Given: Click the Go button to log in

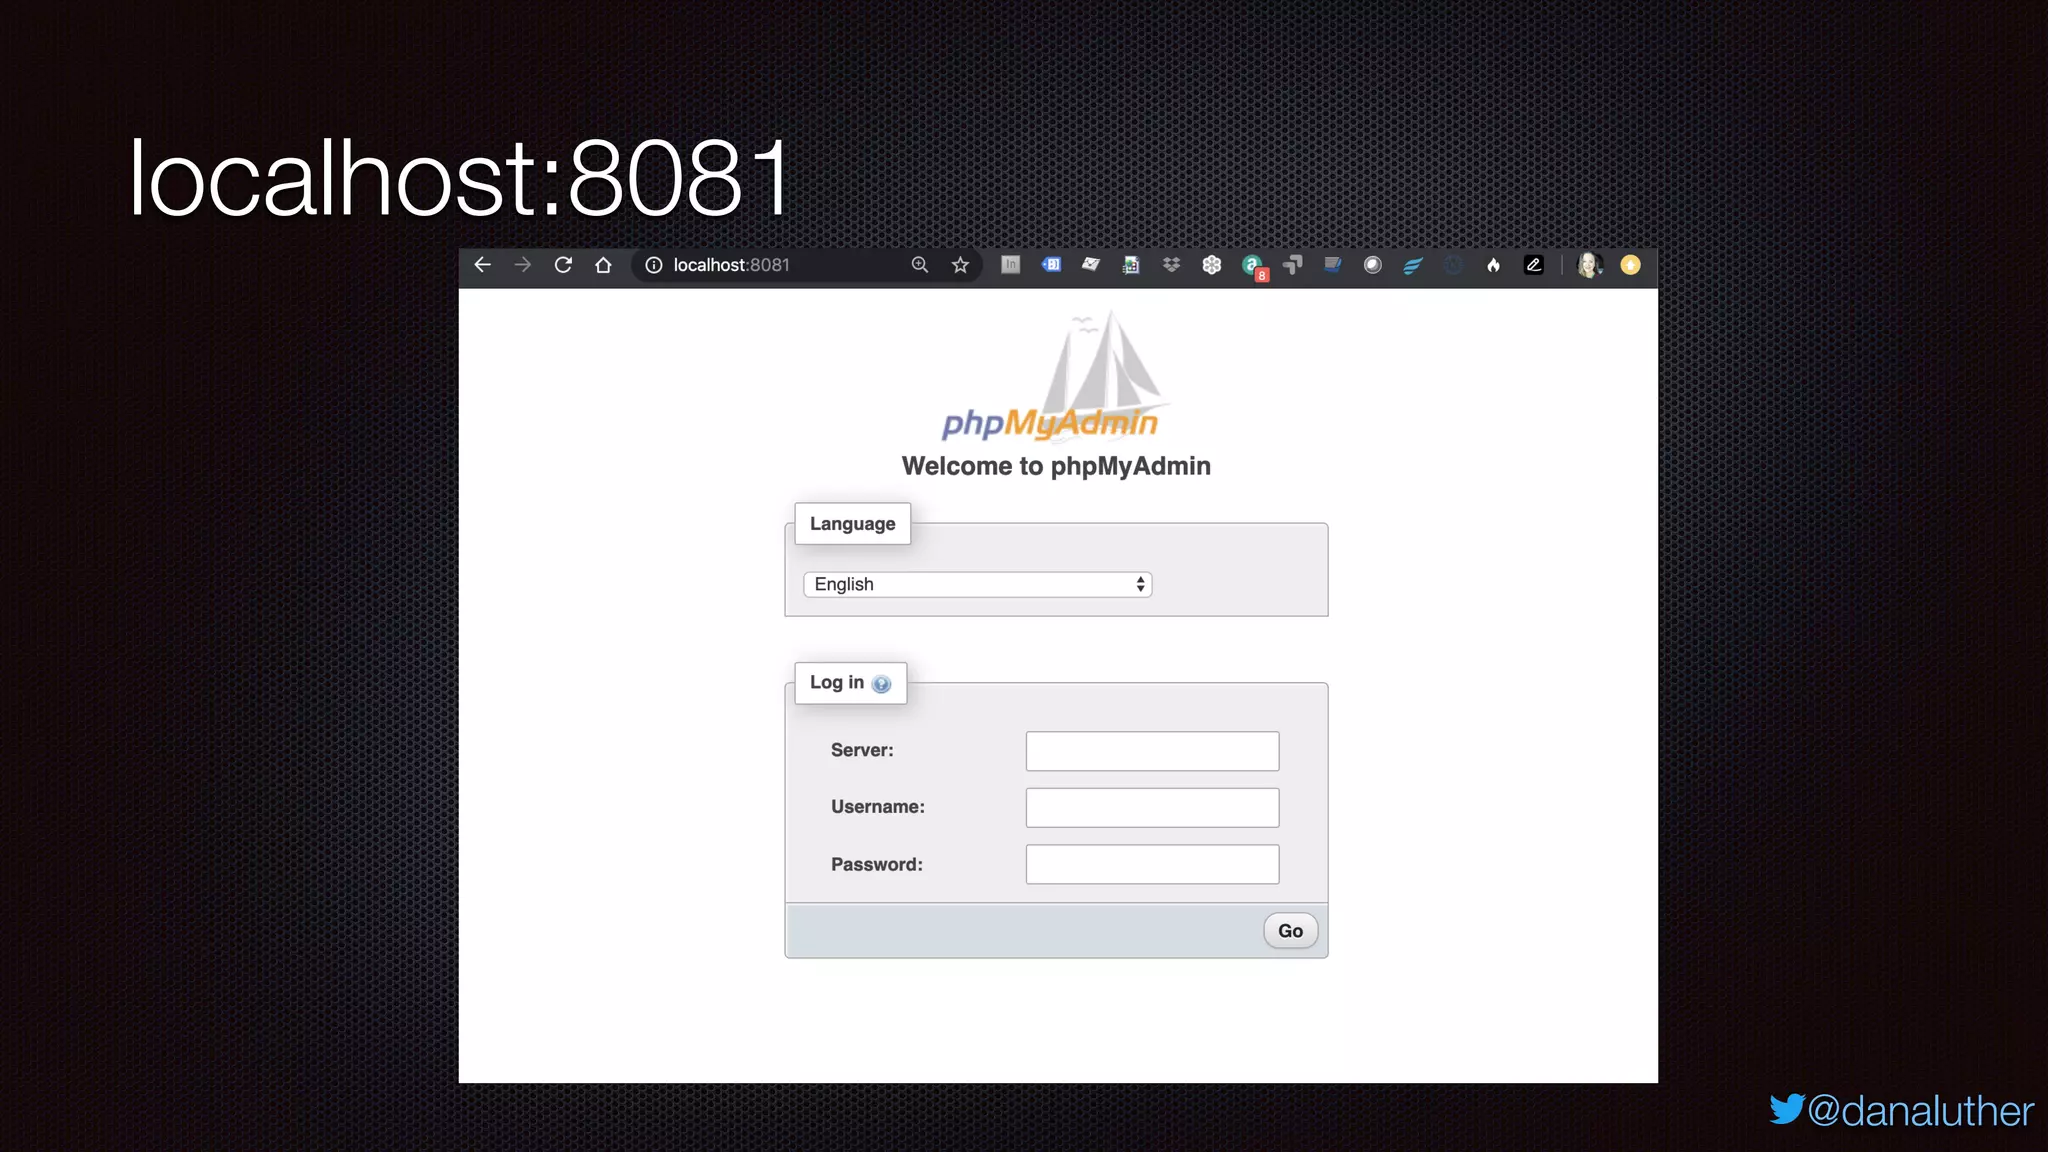Looking at the screenshot, I should tap(1291, 931).
